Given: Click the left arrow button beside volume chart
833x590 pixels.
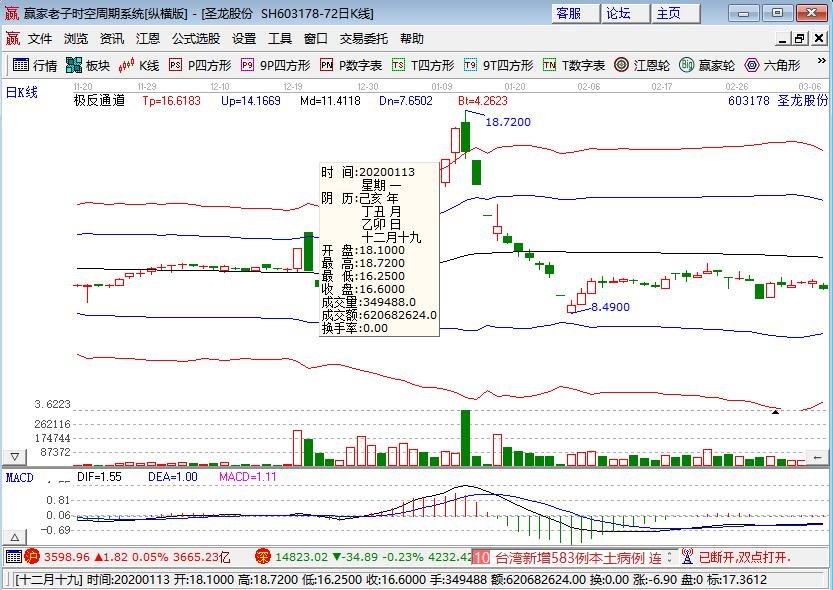Looking at the screenshot, I should [x=817, y=457].
